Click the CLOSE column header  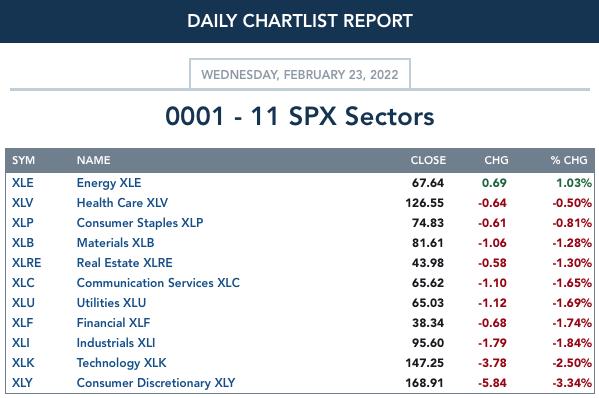(428, 160)
